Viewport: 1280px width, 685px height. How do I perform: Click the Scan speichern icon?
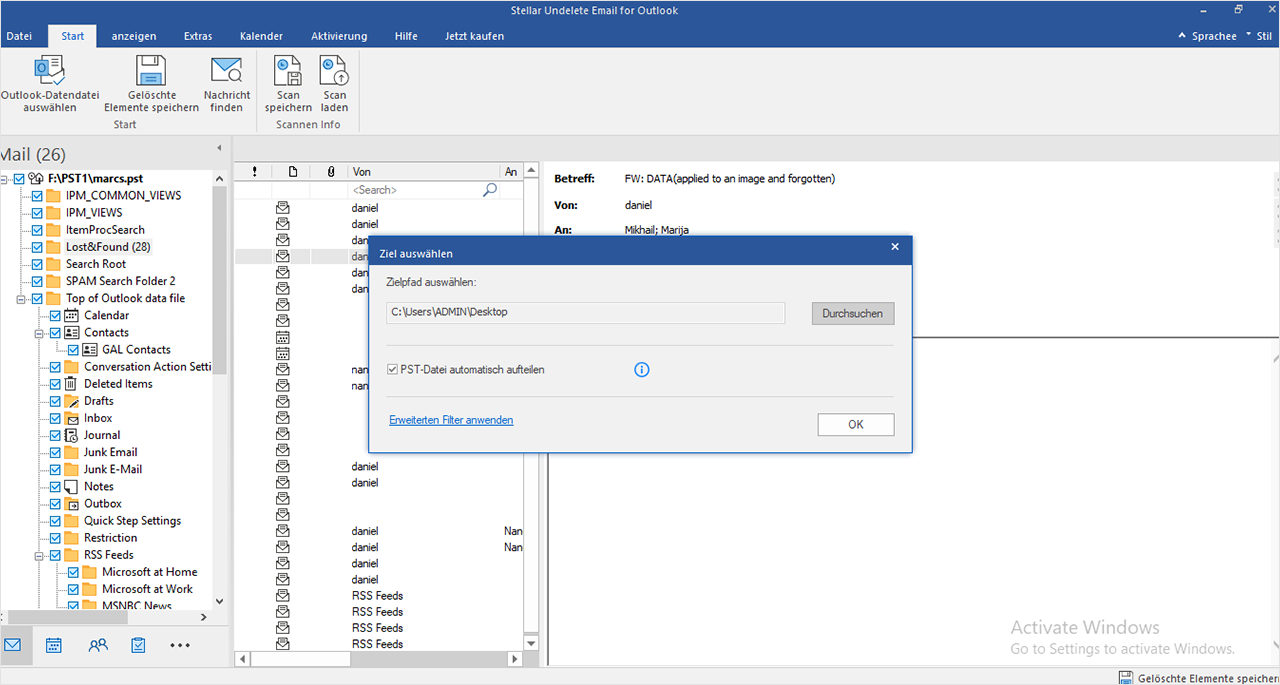[x=288, y=71]
